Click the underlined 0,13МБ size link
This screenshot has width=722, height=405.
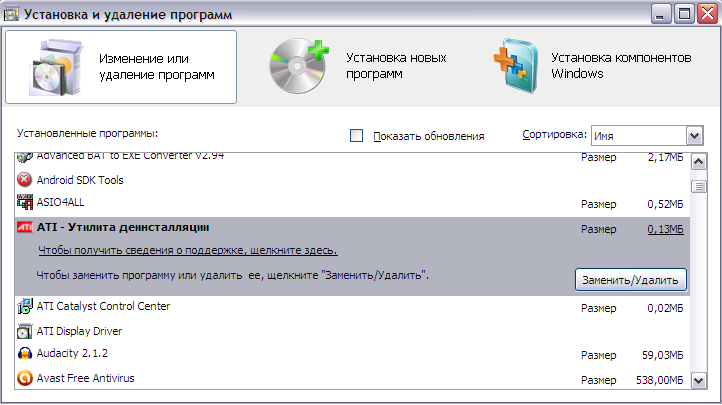tap(665, 229)
